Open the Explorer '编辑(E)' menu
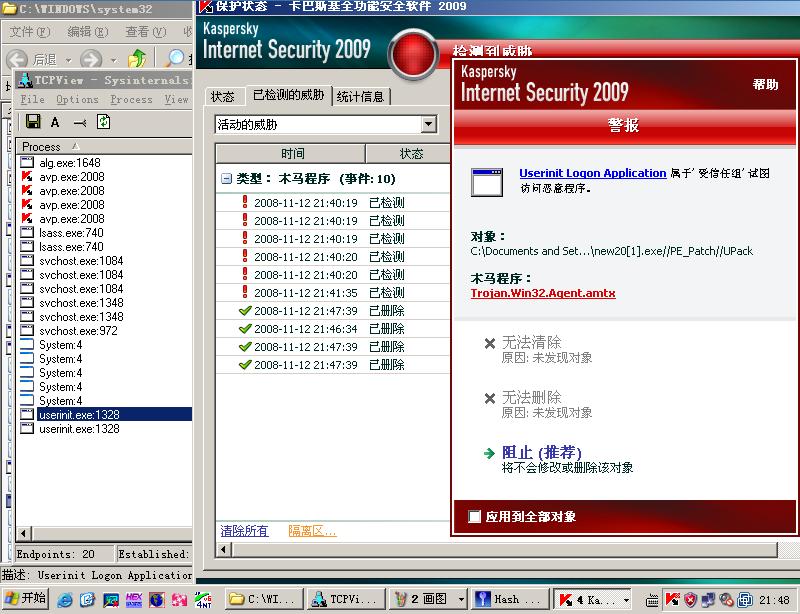 (x=88, y=32)
